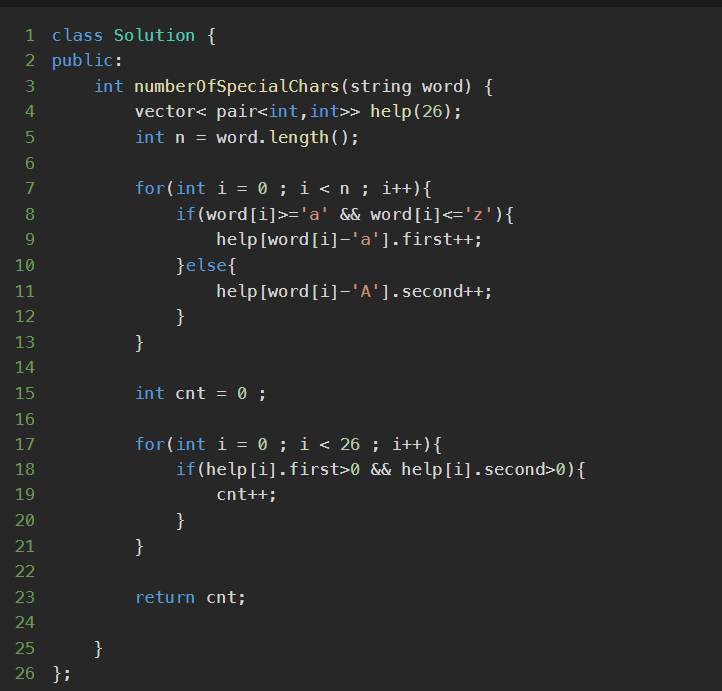Click the 'z' character literal on line 8

[478, 214]
